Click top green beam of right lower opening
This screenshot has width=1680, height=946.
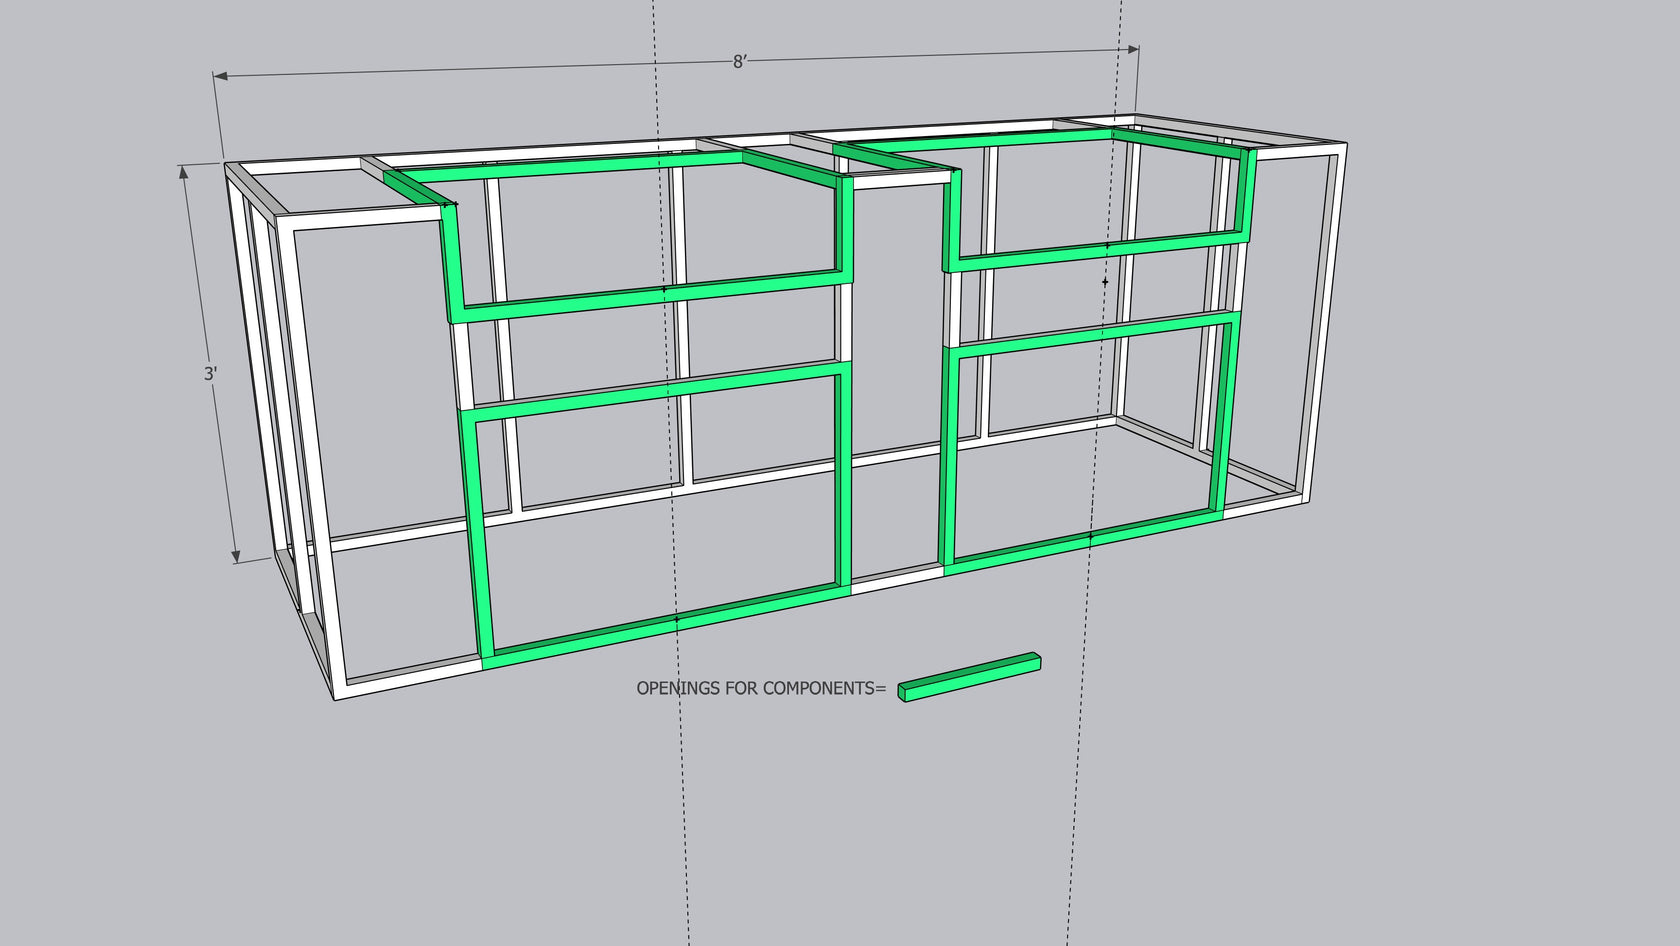pyautogui.click(x=1095, y=332)
